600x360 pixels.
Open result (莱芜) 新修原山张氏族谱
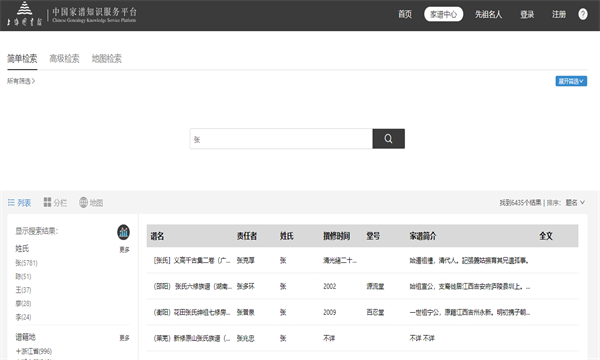192,339
